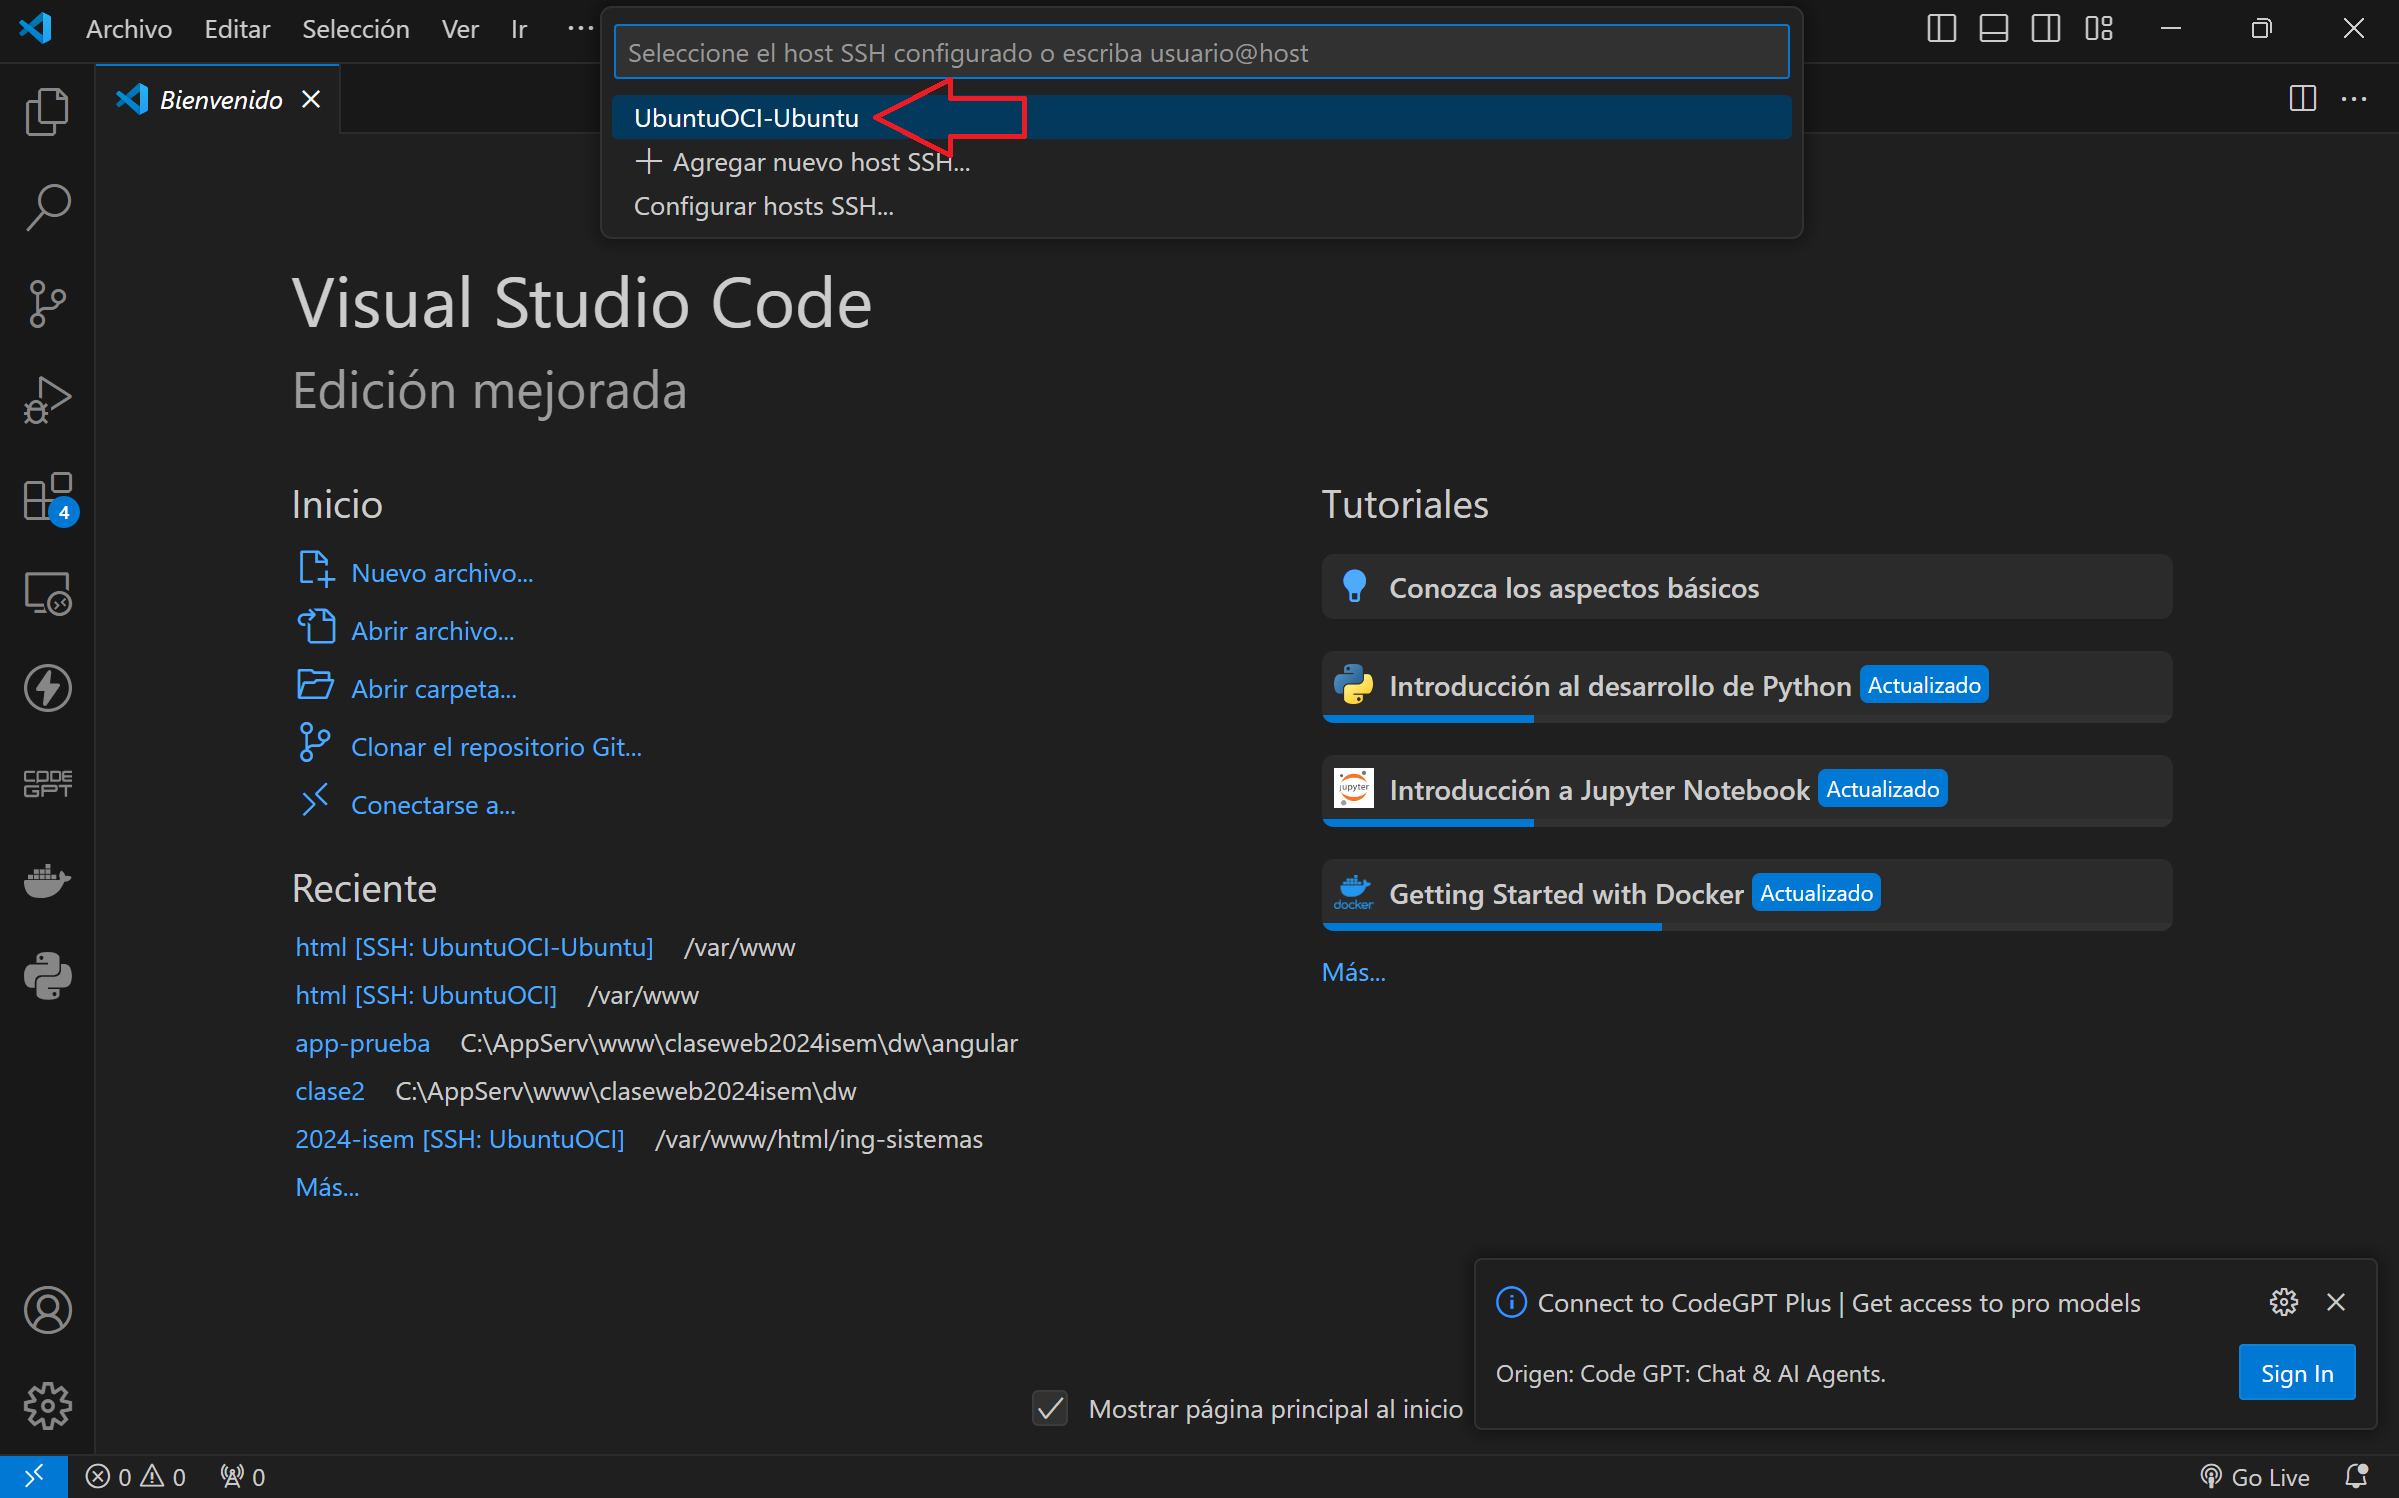Click Abrir archivo link
2399x1498 pixels.
pyautogui.click(x=432, y=631)
